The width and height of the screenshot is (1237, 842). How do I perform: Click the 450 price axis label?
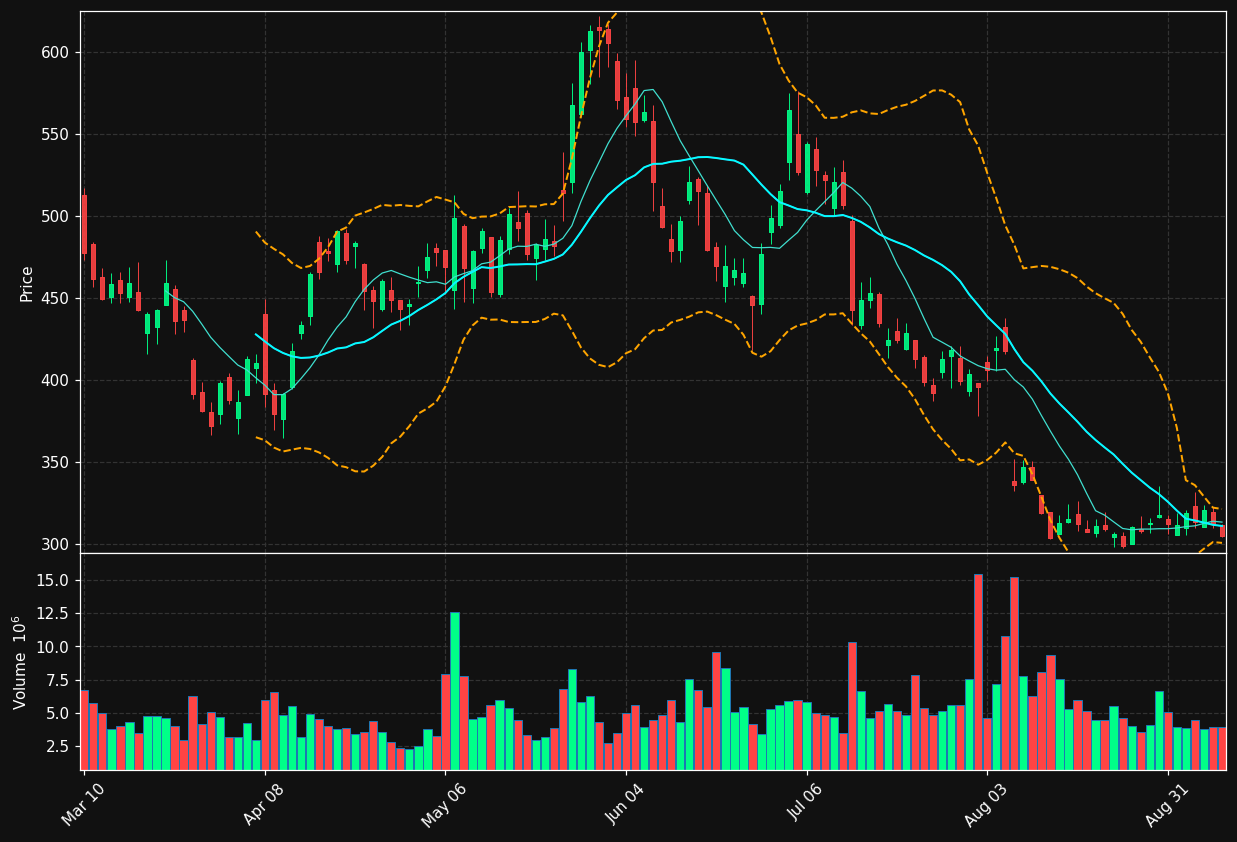tap(56, 298)
